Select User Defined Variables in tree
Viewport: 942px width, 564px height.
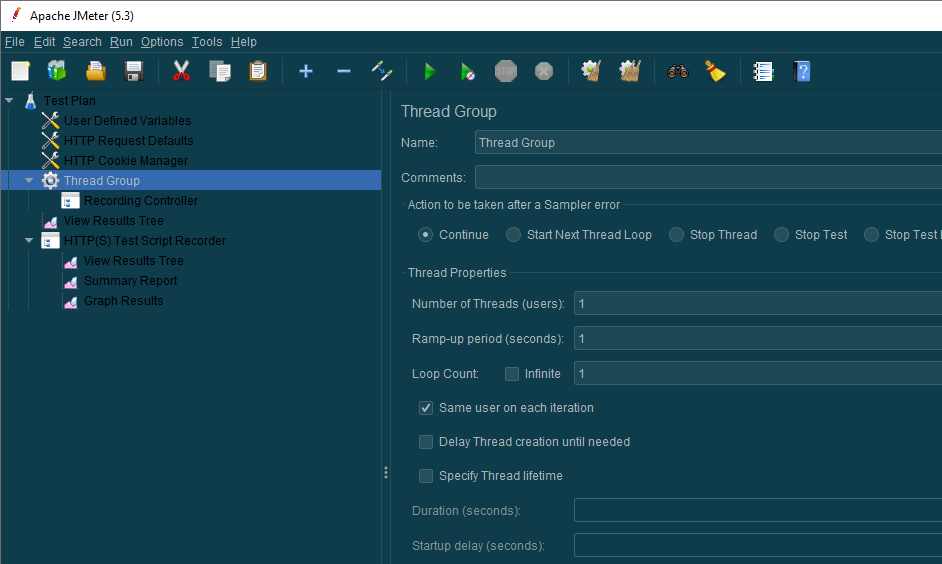[x=117, y=120]
